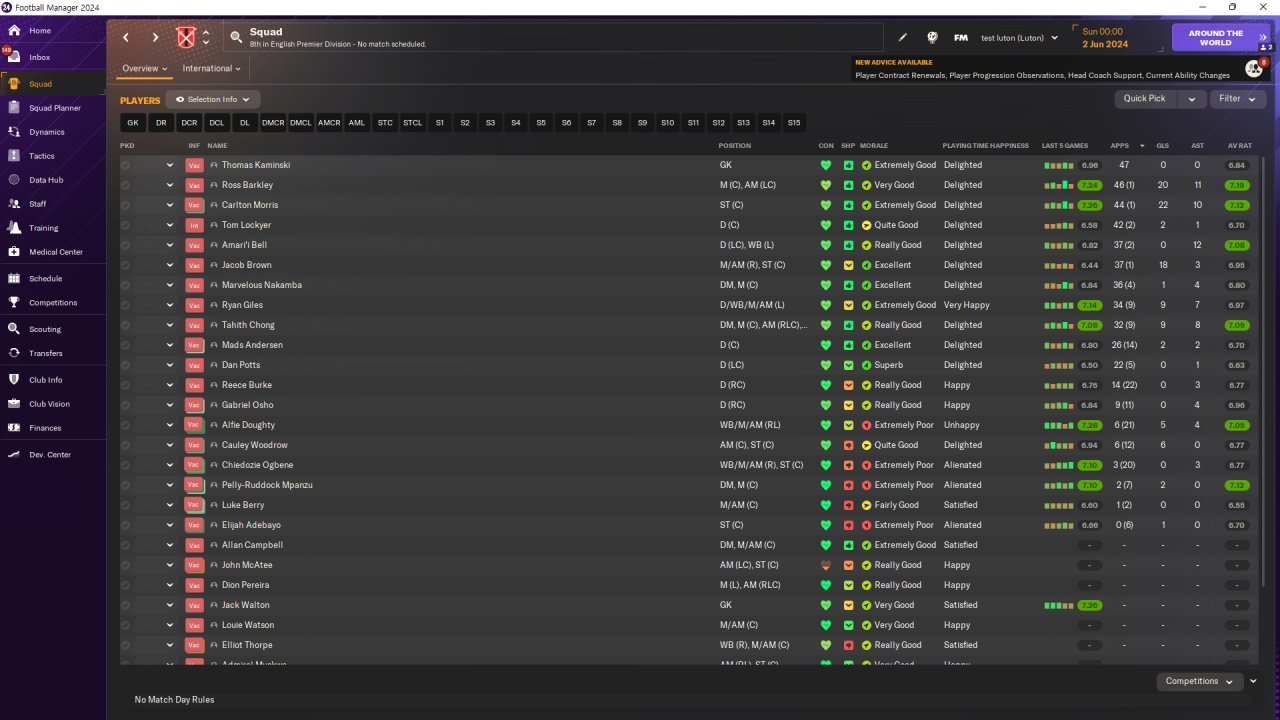
Task: Click Ross Barkley's last 5 games form bars
Action: (x=1060, y=185)
